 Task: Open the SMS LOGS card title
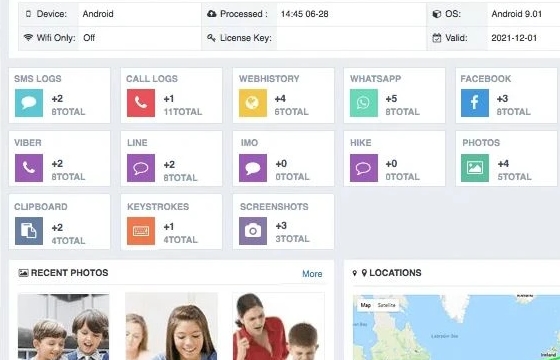click(x=38, y=79)
